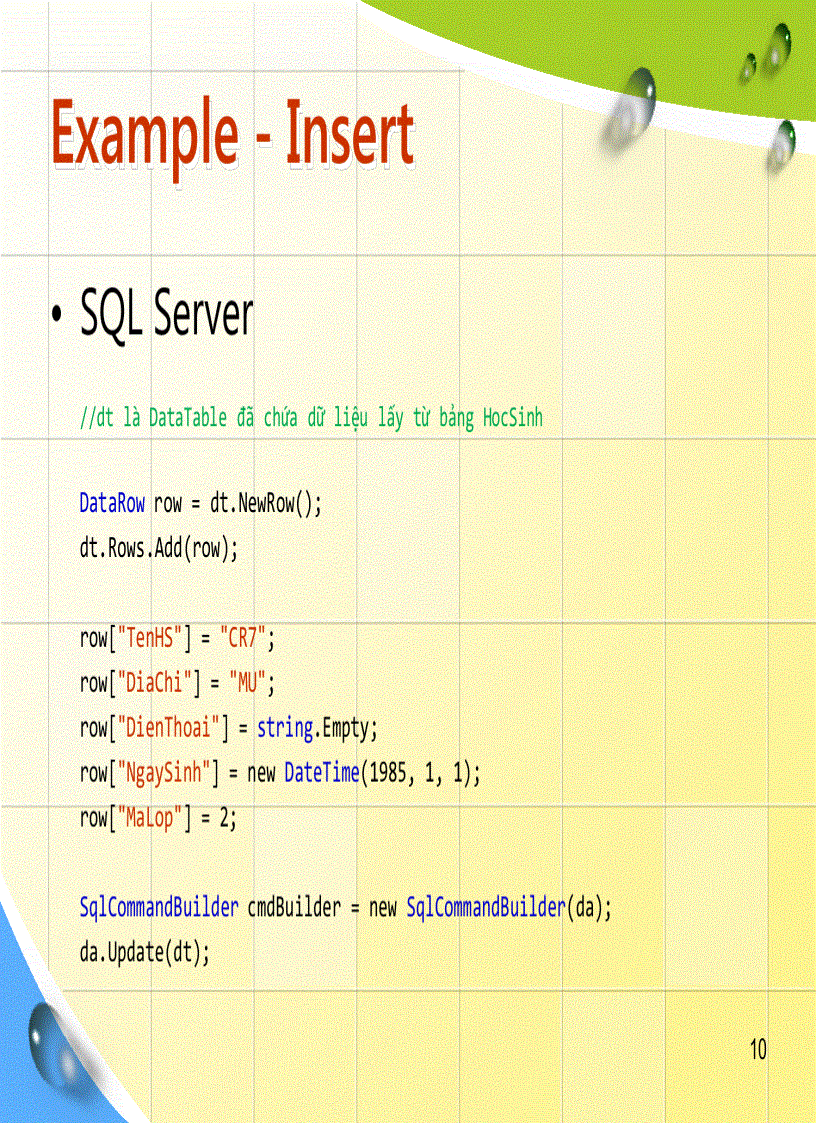
Task: Click the string.Empty expression
Action: pos(317,728)
